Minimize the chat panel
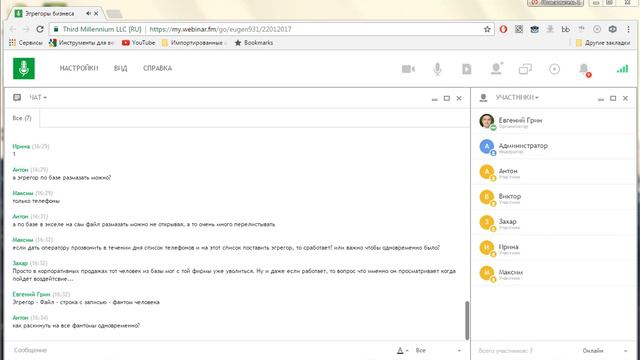 434,98
